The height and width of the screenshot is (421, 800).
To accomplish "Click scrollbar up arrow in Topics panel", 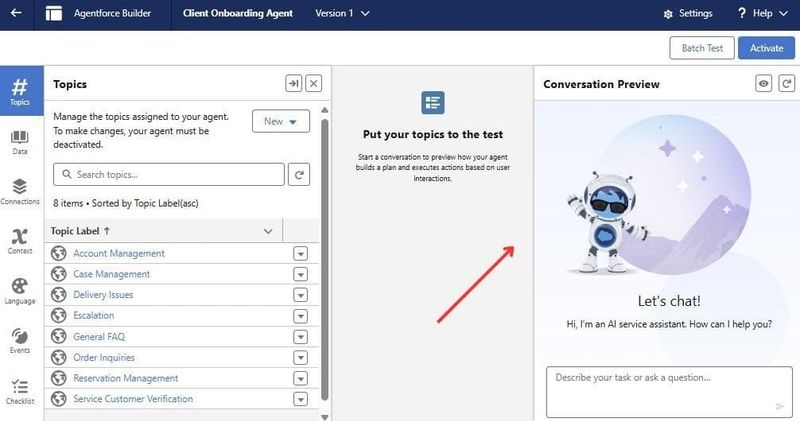I will coord(325,110).
